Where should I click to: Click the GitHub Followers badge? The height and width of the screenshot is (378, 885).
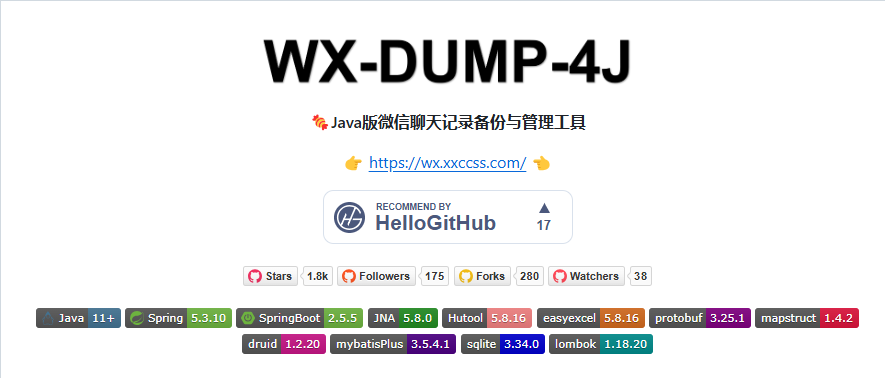pos(376,276)
